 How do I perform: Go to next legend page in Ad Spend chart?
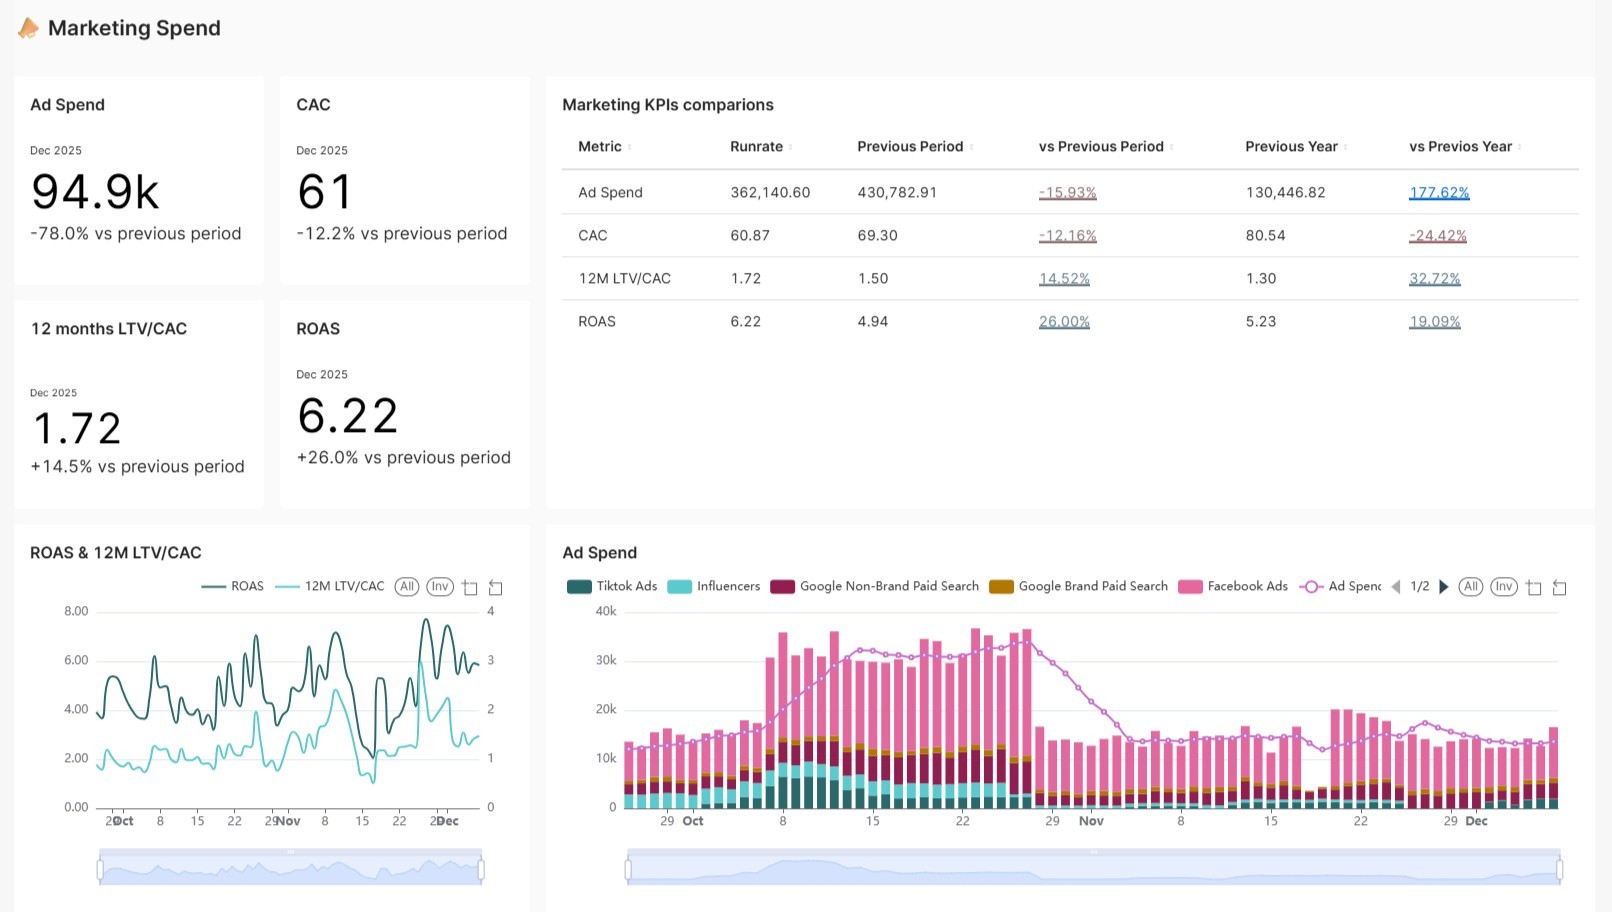pyautogui.click(x=1443, y=587)
